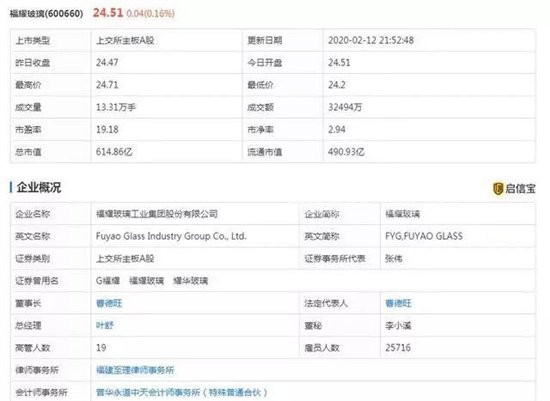Select the securities representative 张伟

394,259
